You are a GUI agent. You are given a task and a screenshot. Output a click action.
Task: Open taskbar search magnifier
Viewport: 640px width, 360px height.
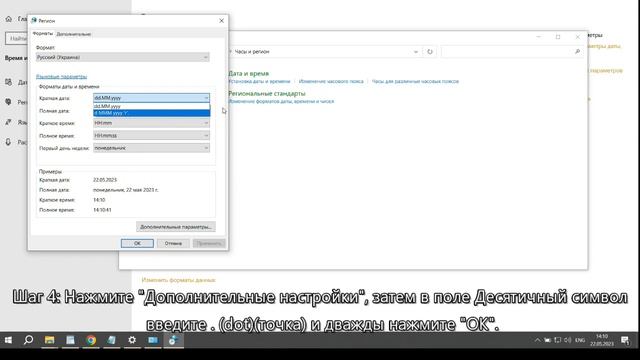coord(29,340)
